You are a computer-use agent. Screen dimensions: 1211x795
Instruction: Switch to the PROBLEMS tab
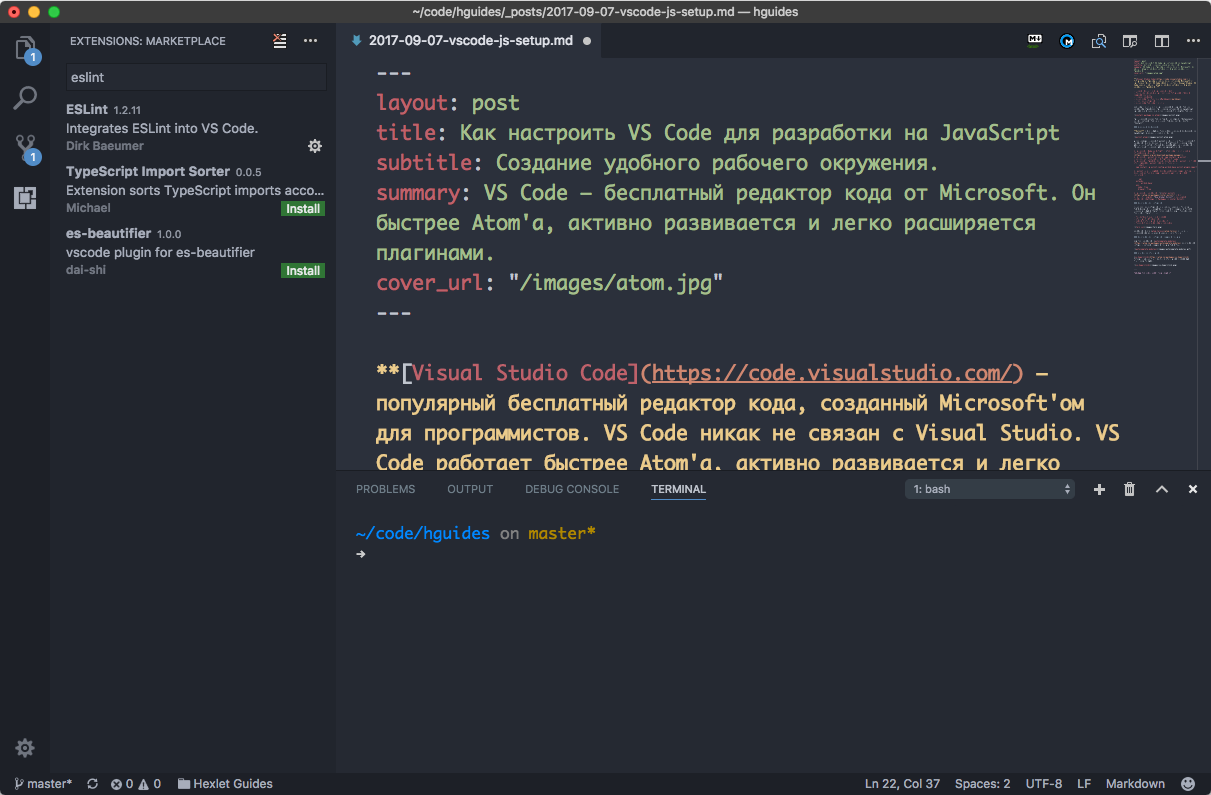385,489
